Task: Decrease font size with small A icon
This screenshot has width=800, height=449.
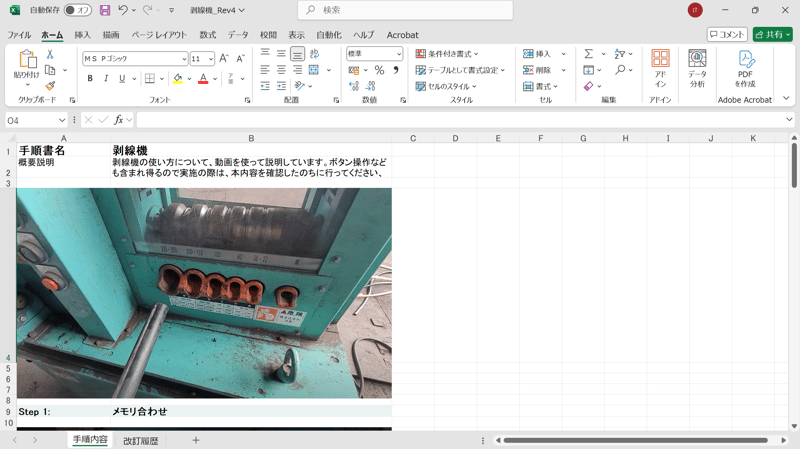Action: click(240, 59)
